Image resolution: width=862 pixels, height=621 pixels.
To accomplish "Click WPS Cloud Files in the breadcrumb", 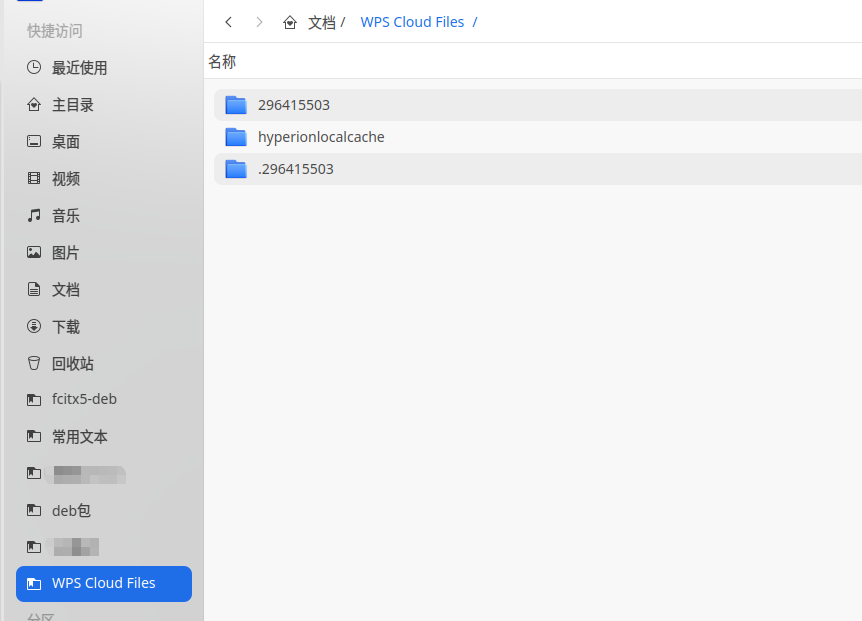I will pos(412,22).
